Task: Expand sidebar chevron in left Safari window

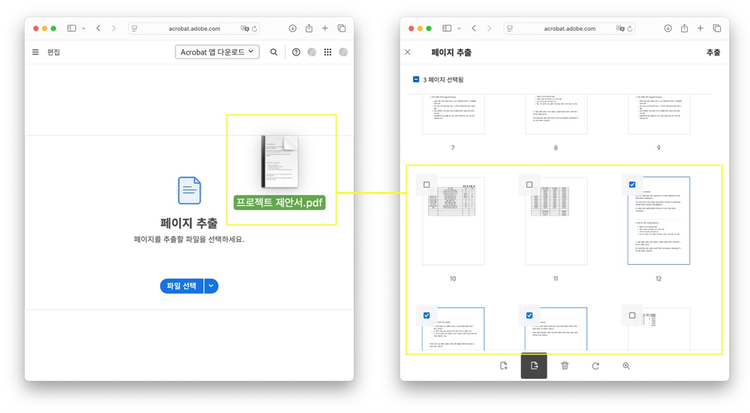Action: click(x=83, y=28)
